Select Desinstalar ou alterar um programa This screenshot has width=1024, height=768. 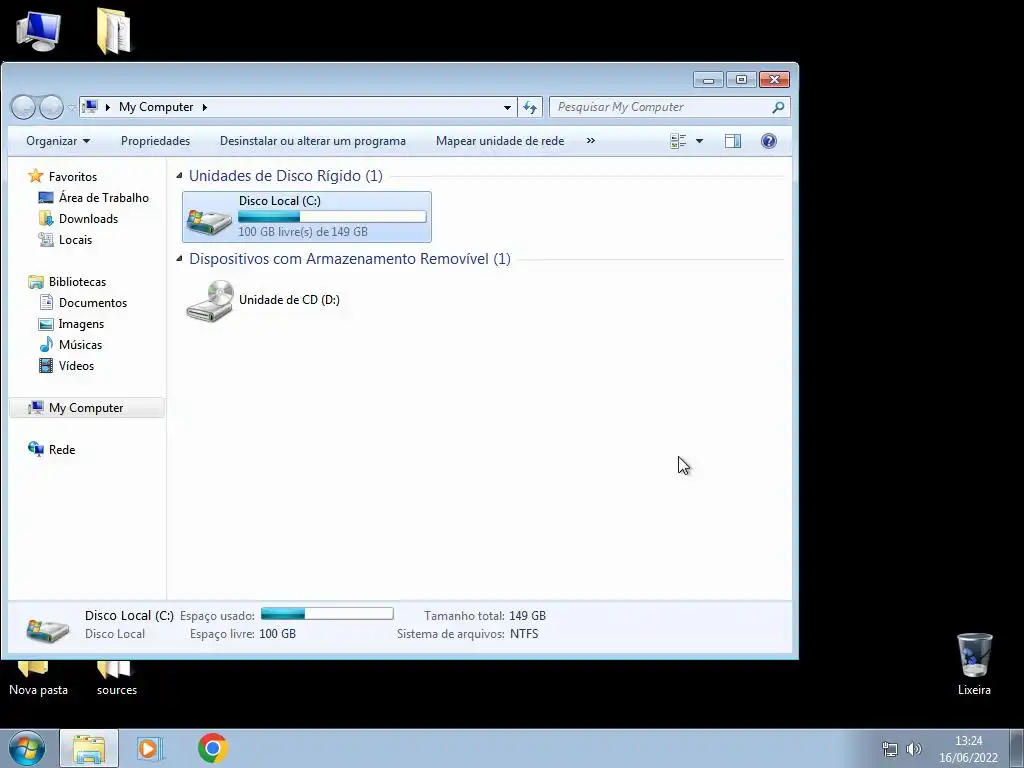(313, 141)
